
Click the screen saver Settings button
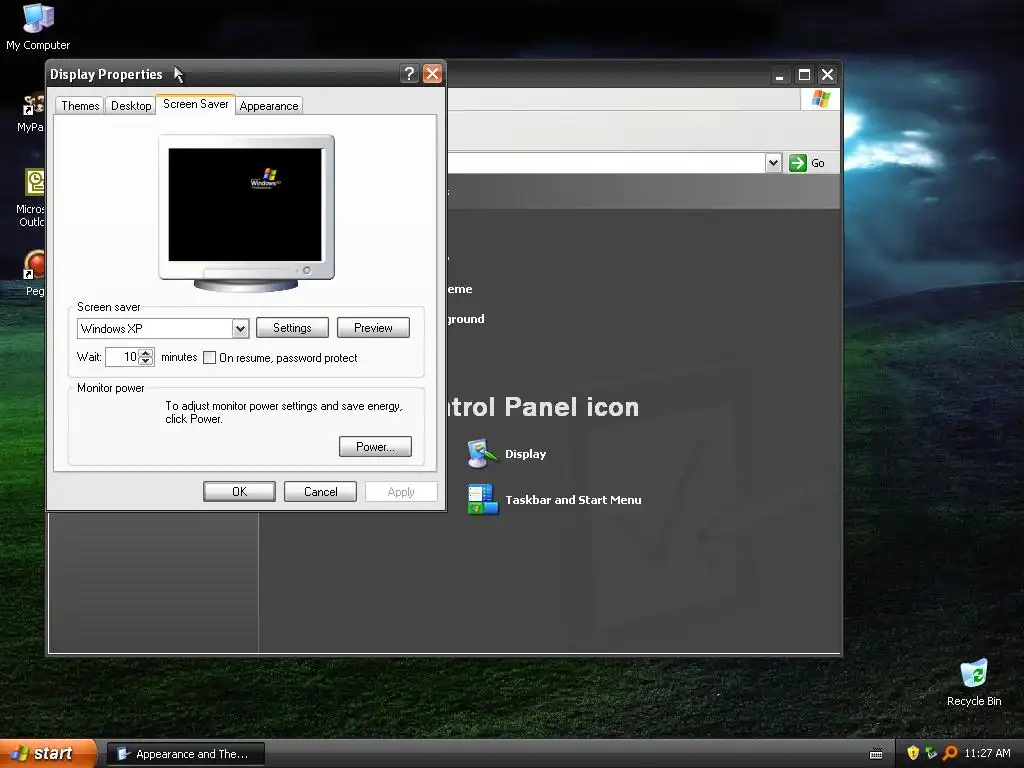coord(292,328)
